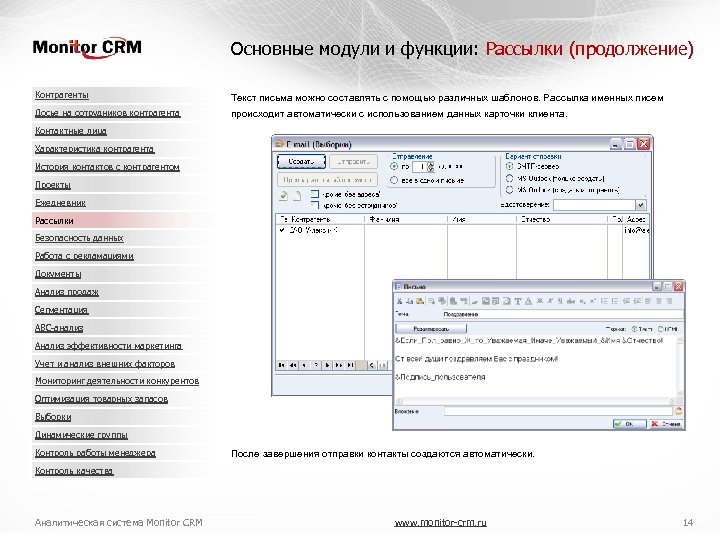The width and height of the screenshot is (720, 540).
Task: Open the Документы sidebar link
Action: [58, 274]
